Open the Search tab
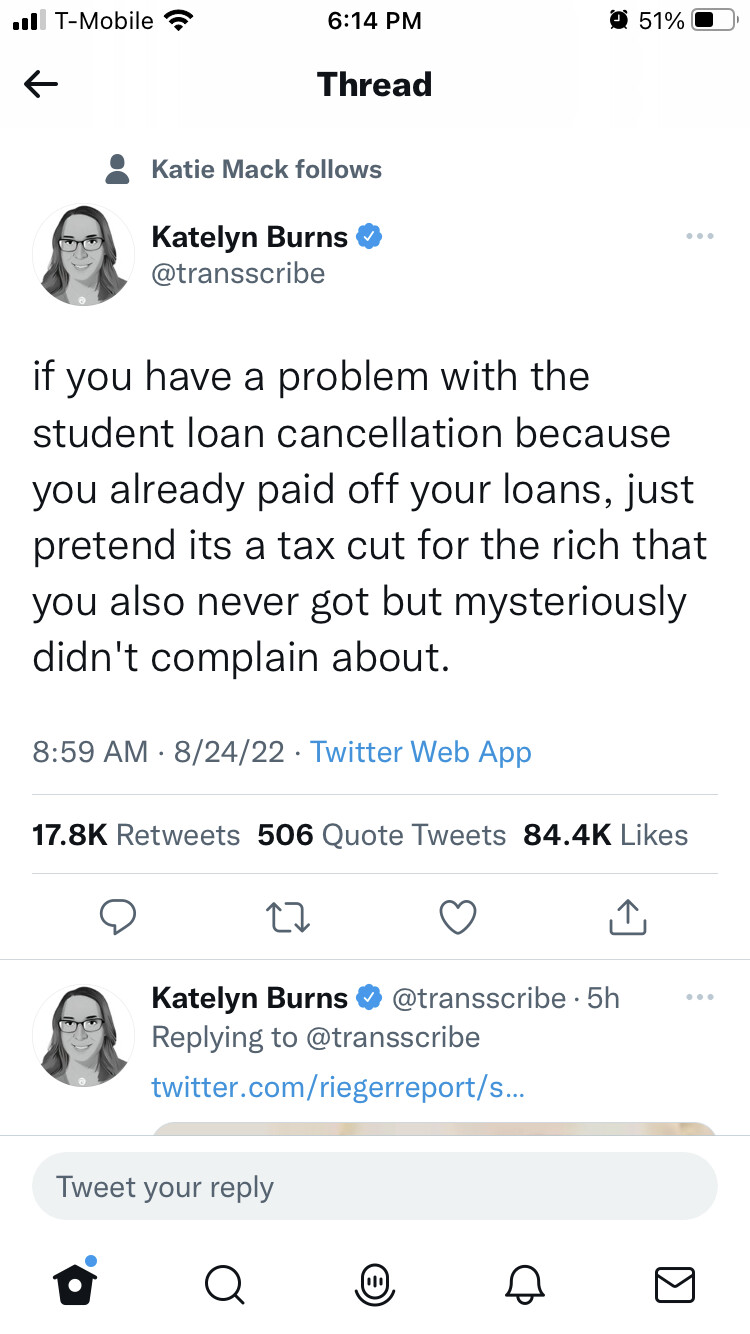The width and height of the screenshot is (750, 1334). coord(222,1283)
